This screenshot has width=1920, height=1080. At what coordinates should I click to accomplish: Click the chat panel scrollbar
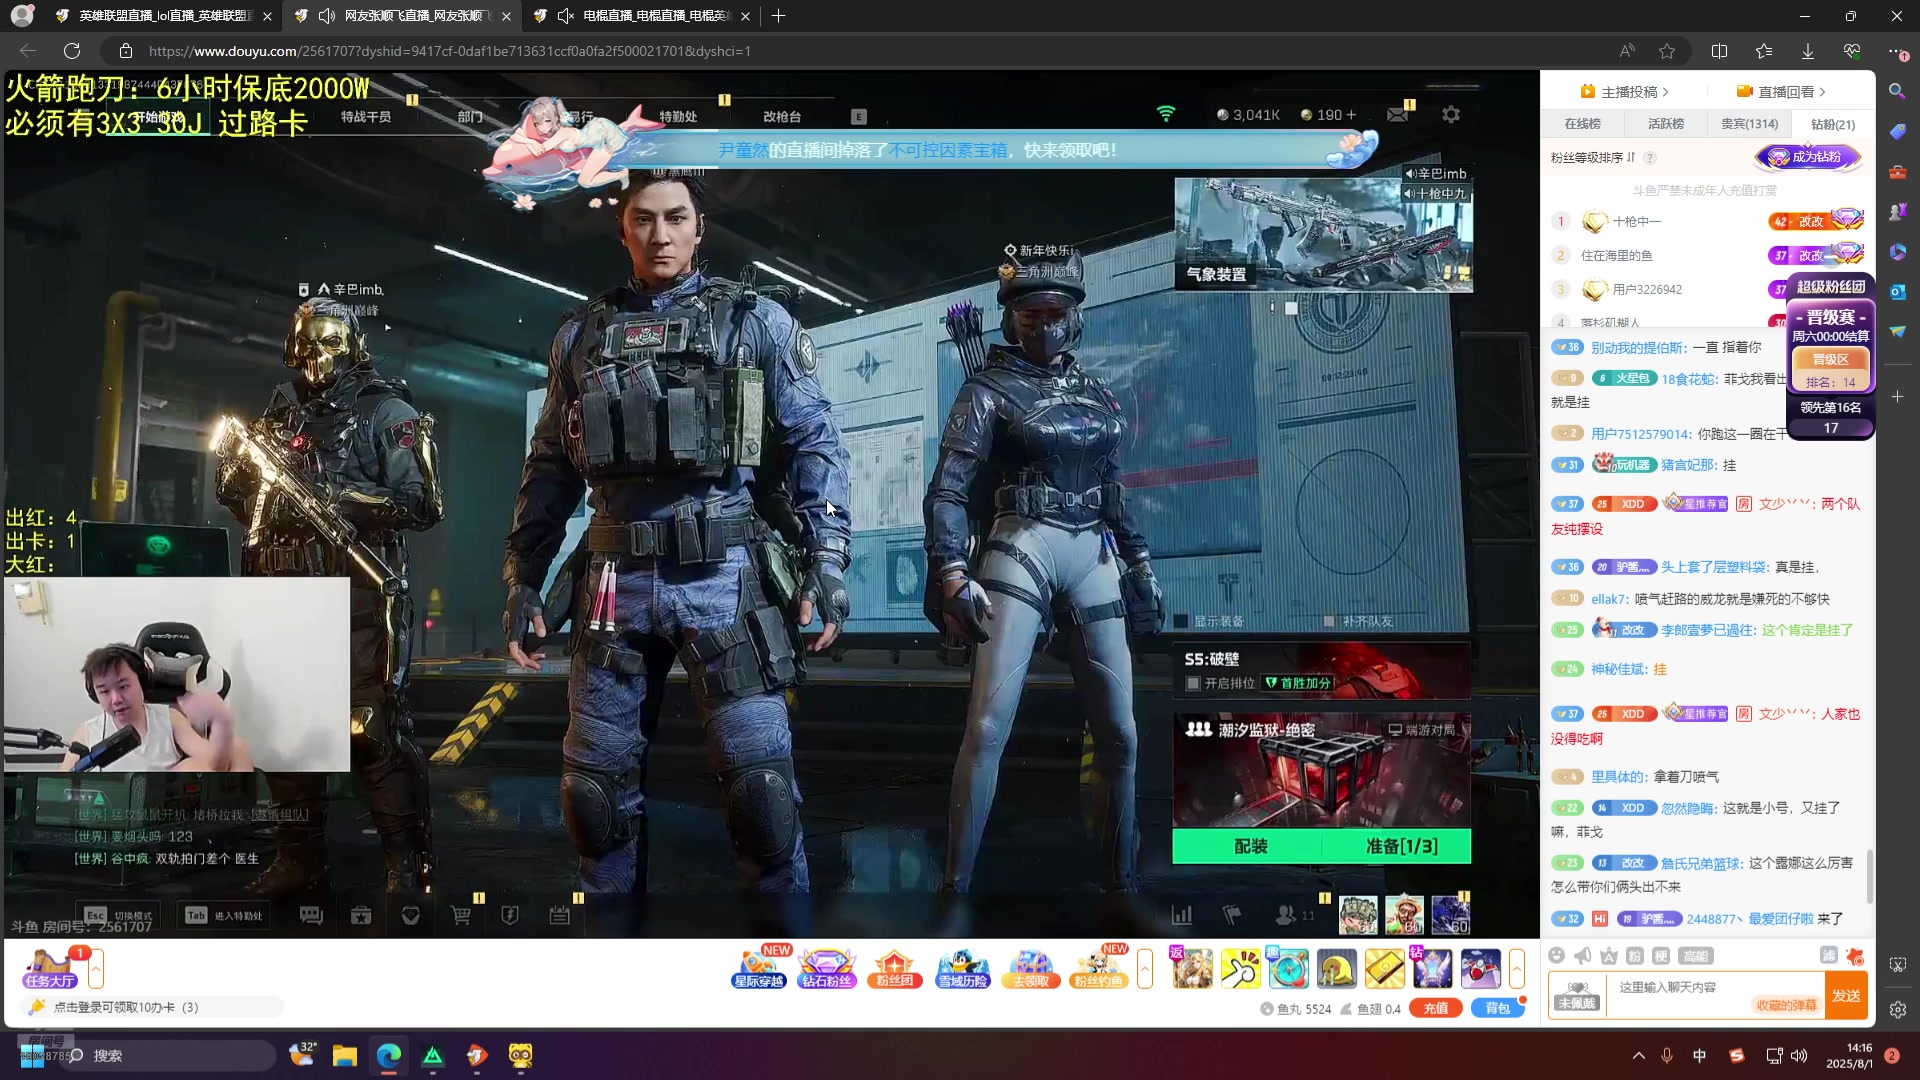[1869, 876]
